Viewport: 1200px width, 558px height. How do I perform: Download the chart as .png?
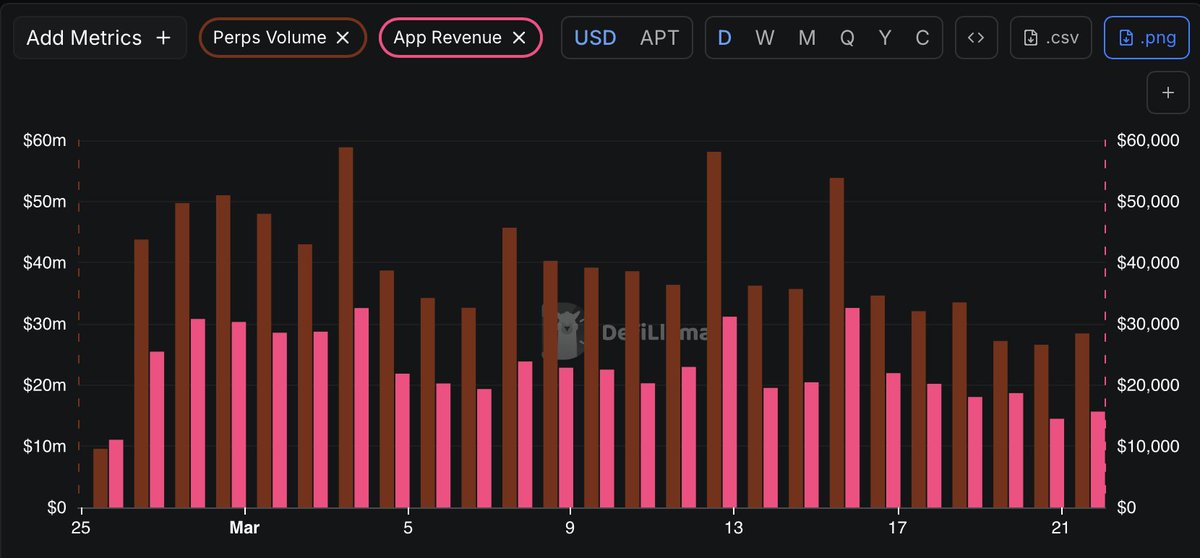(1147, 38)
